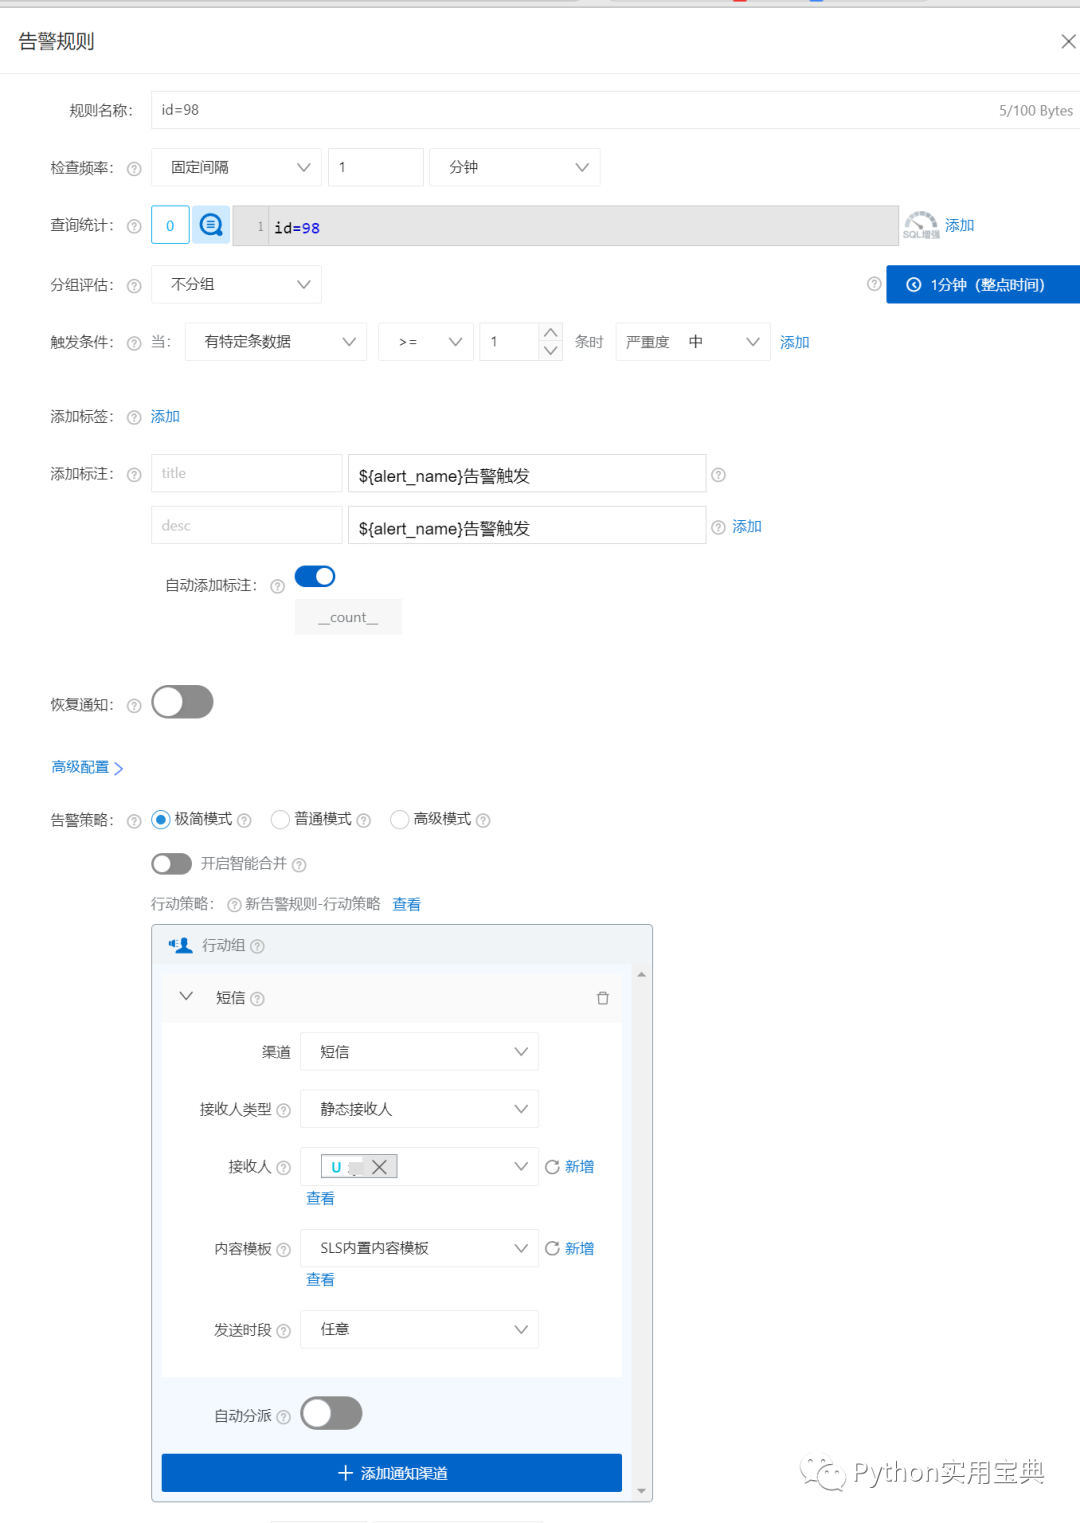The width and height of the screenshot is (1080, 1523).
Task: Open the 渠道 短信 dropdown
Action: 420,1052
